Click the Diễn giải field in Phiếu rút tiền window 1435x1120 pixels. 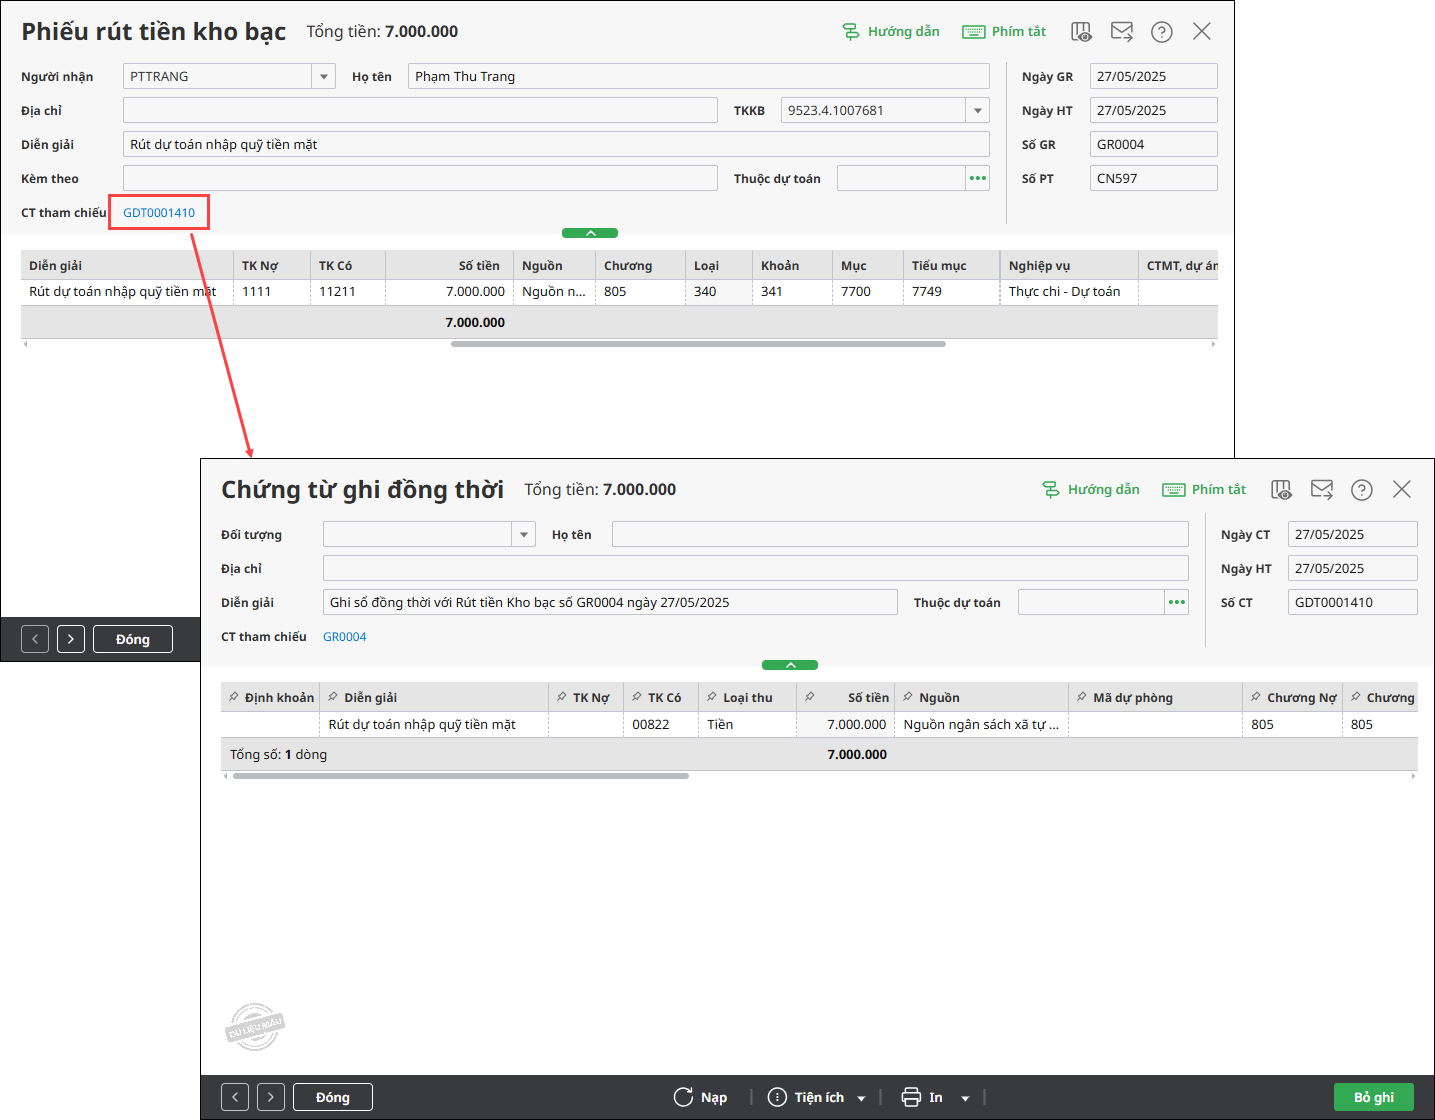[x=556, y=144]
